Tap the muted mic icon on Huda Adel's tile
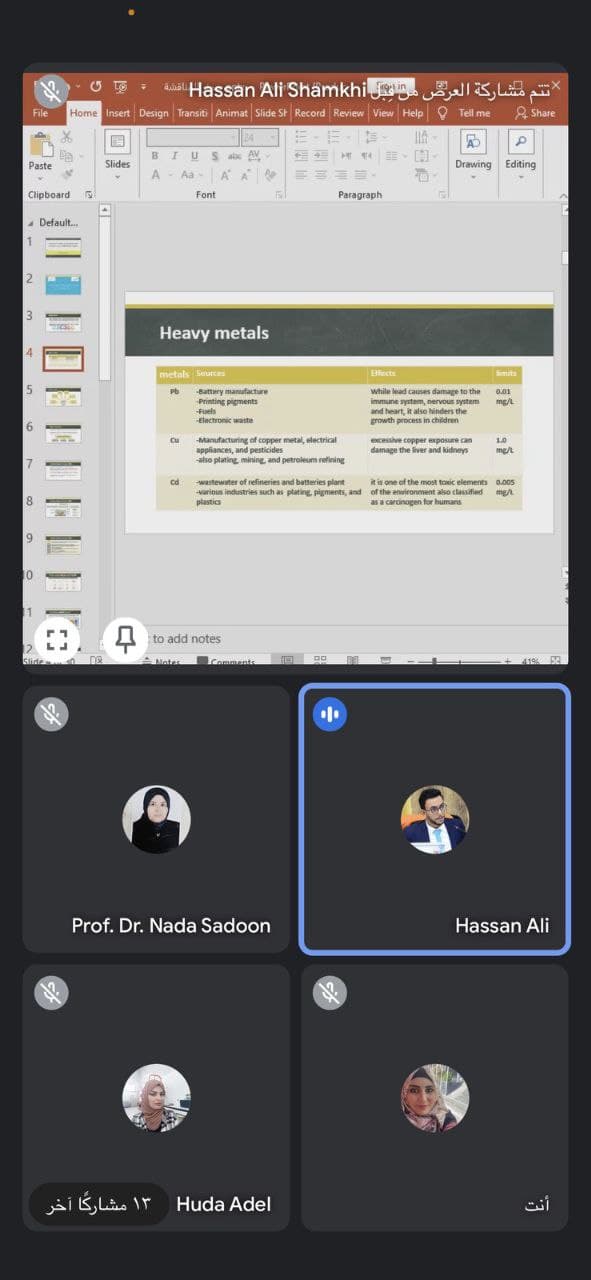 click(51, 992)
